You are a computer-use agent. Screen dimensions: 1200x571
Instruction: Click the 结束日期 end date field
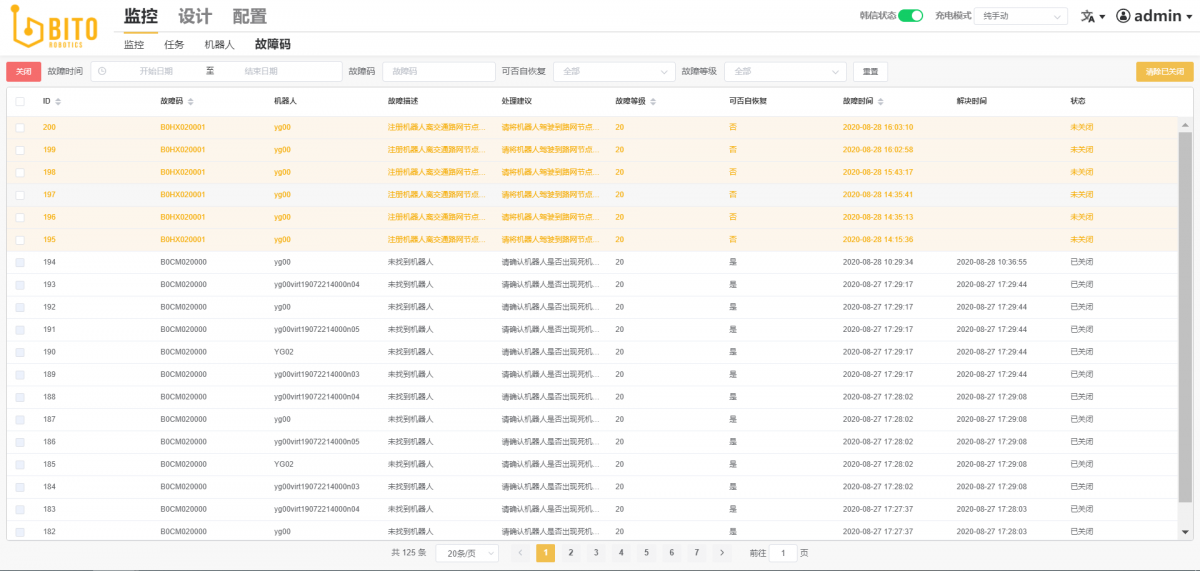(261, 71)
